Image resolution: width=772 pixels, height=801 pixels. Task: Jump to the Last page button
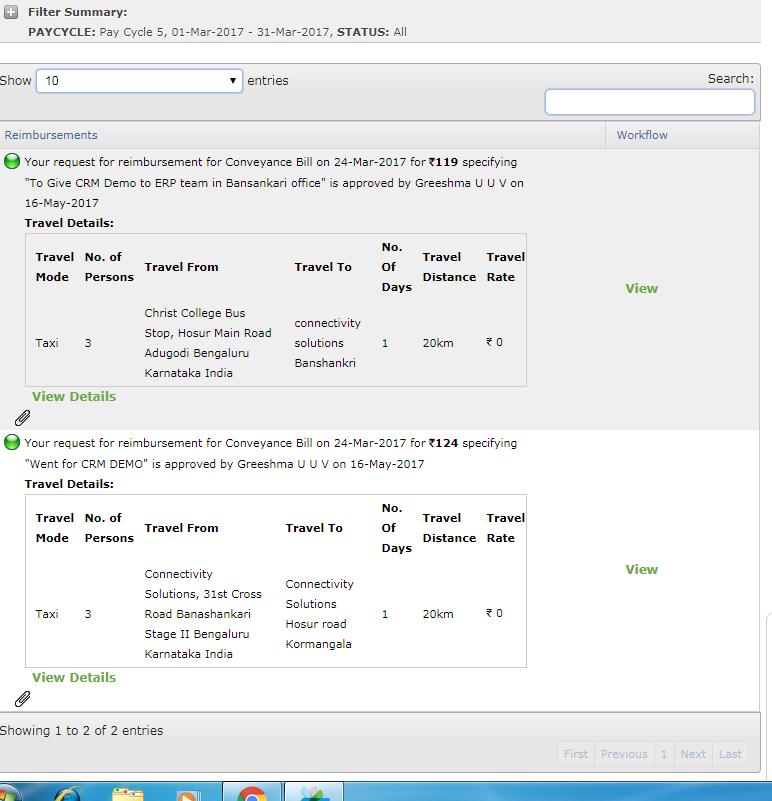(730, 754)
